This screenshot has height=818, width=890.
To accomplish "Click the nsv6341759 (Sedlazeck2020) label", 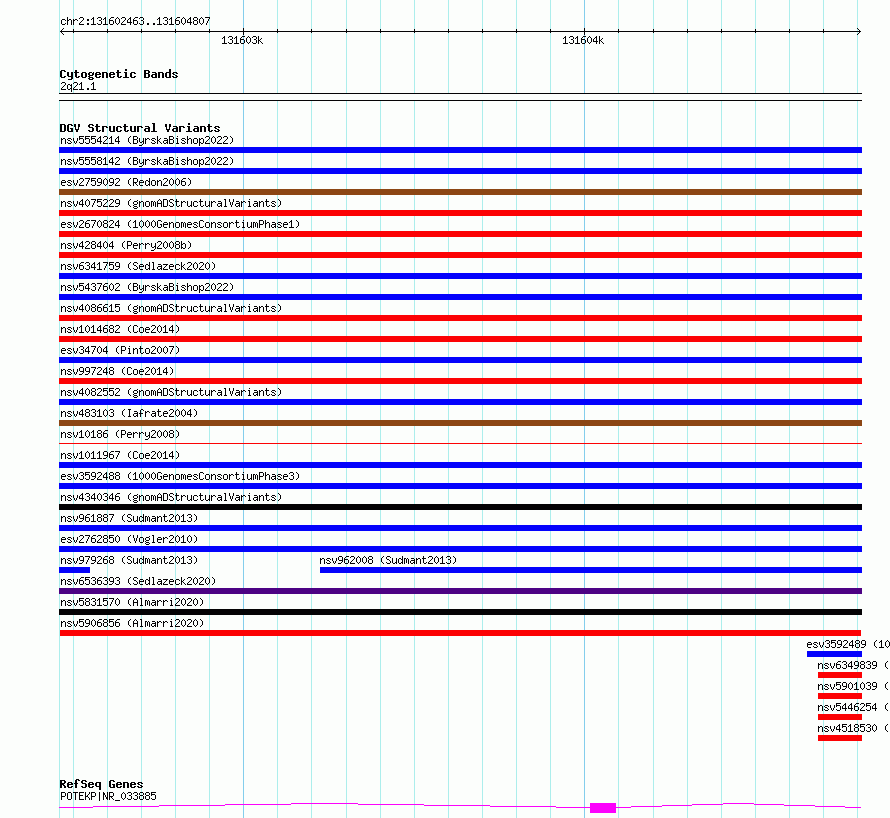I will (x=138, y=266).
